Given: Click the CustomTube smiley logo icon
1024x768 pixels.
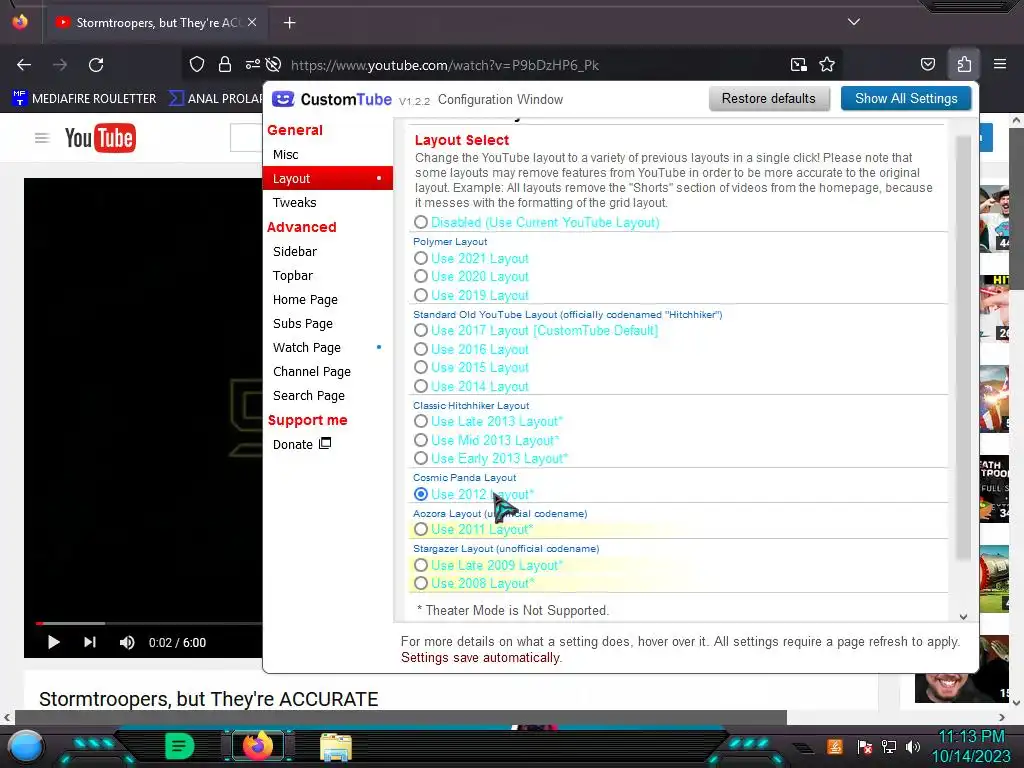Looking at the screenshot, I should [x=283, y=99].
